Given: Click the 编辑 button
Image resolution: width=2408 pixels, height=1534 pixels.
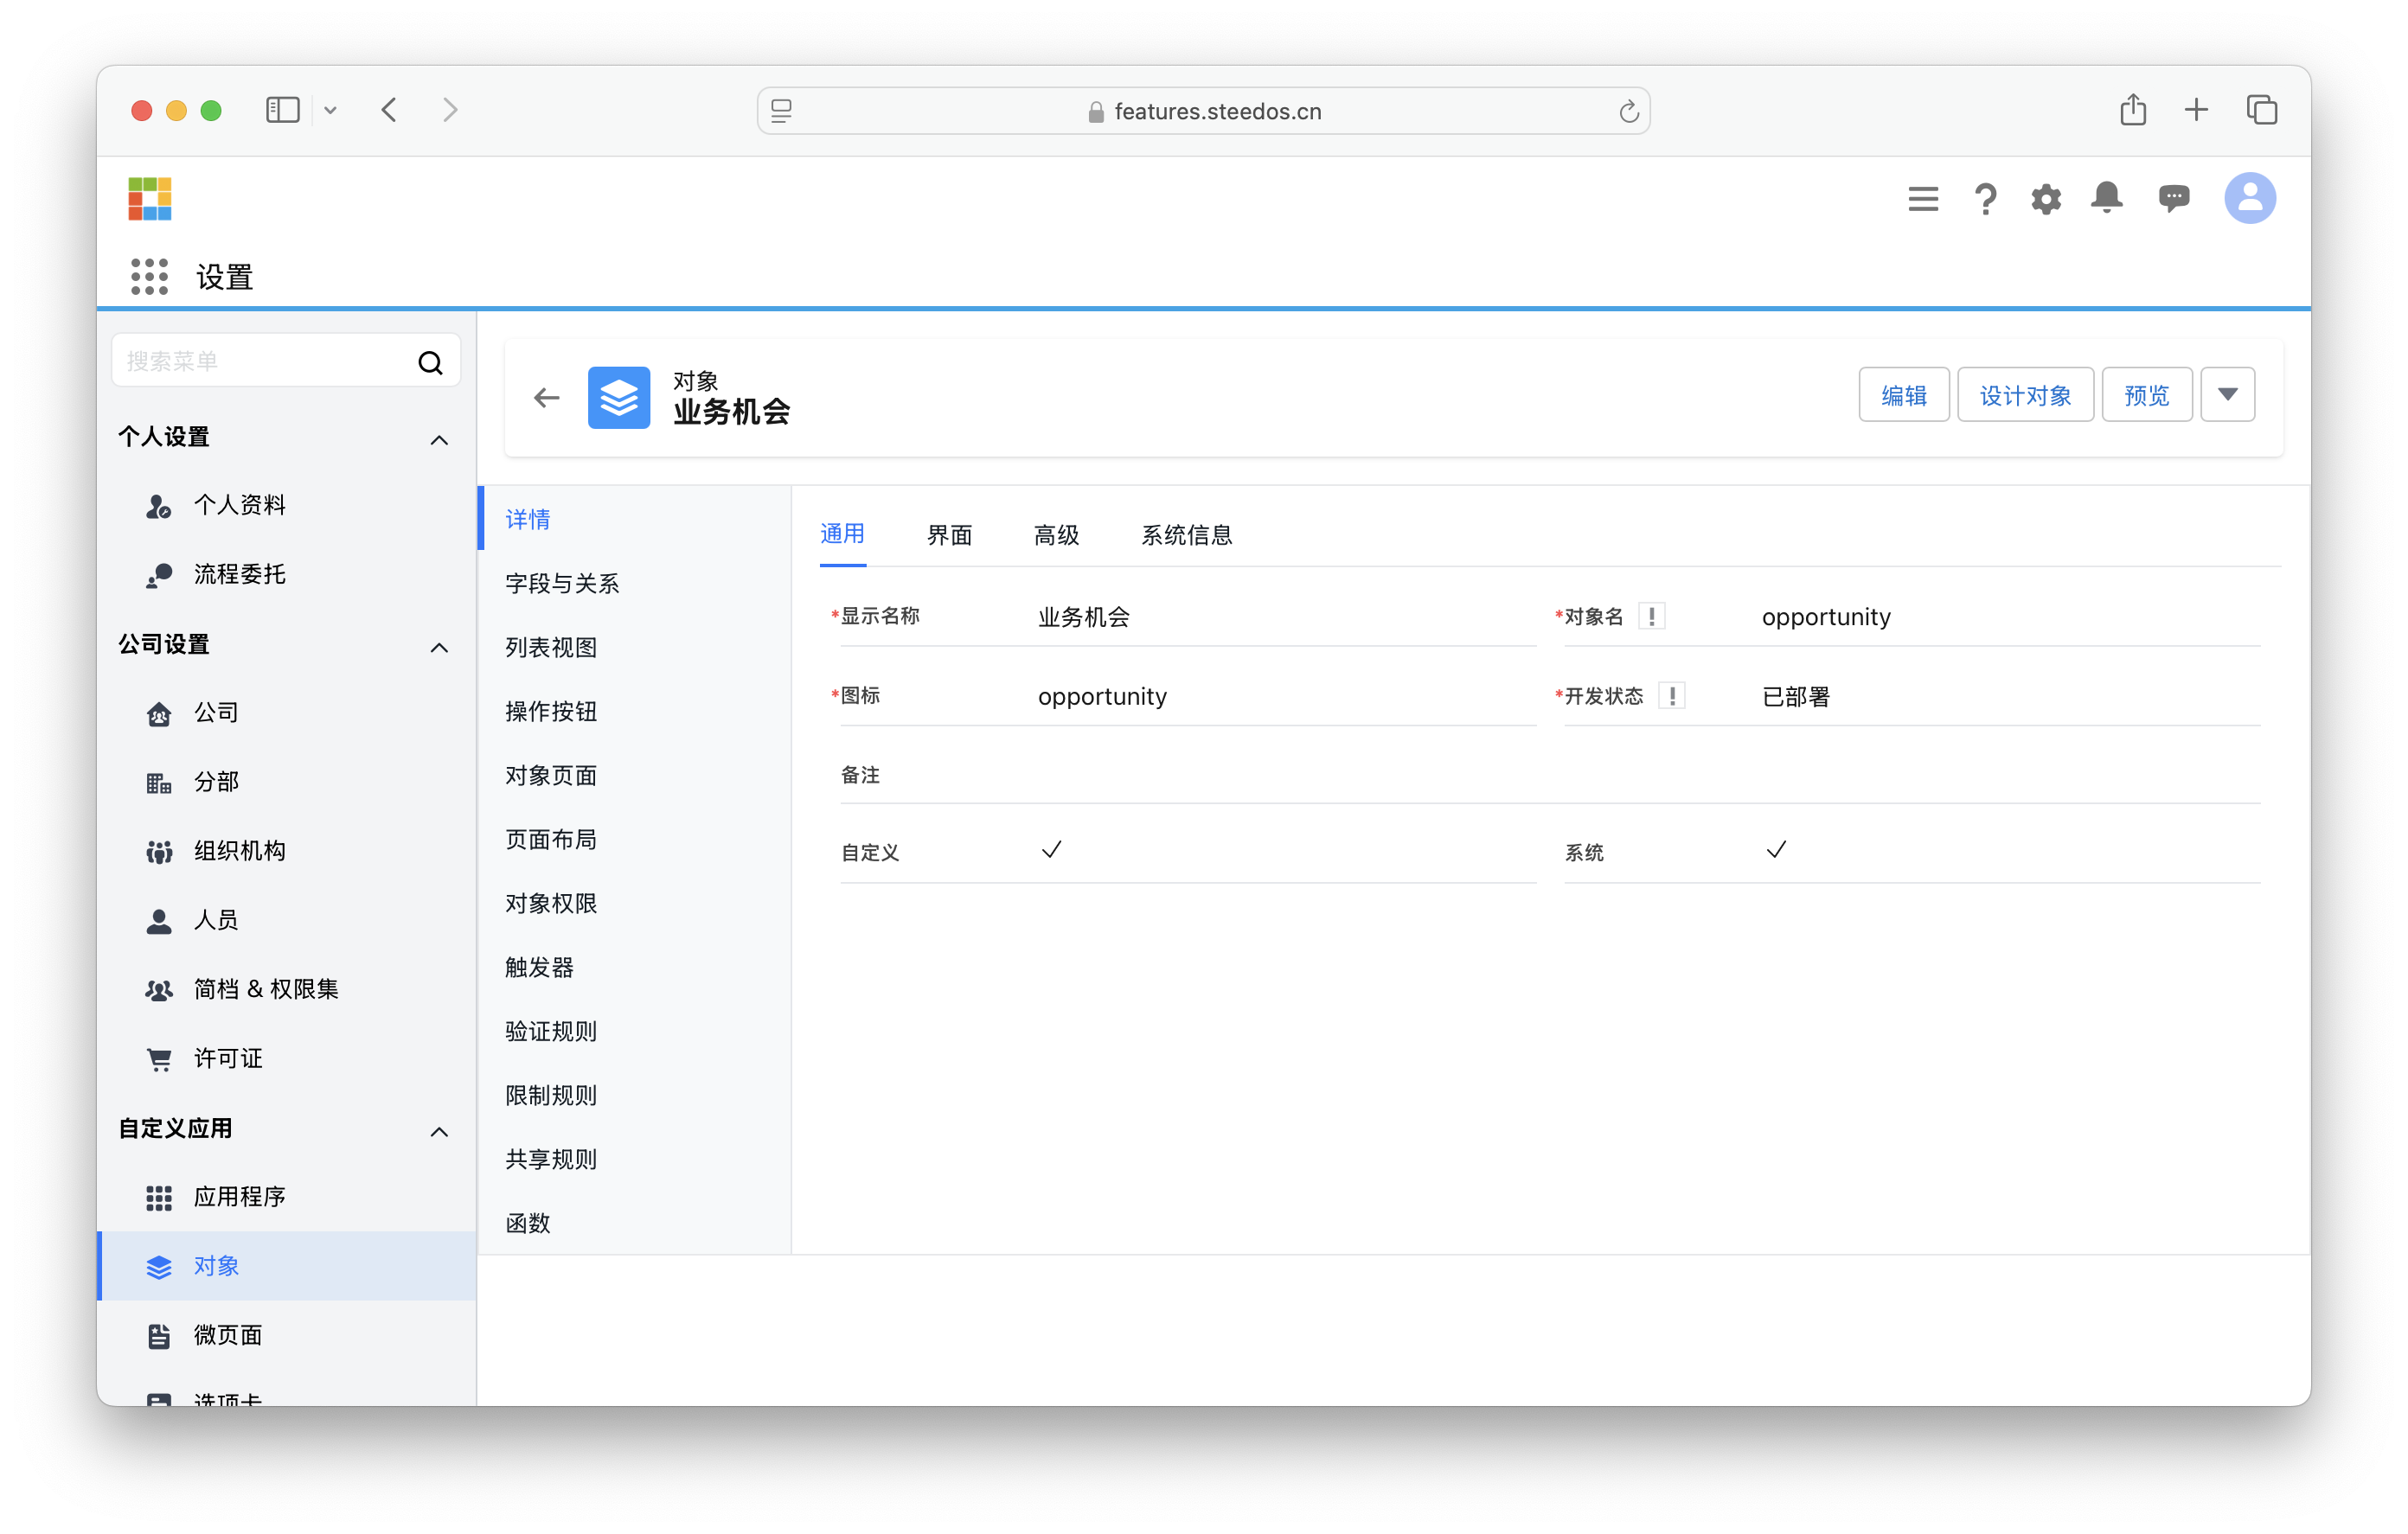Looking at the screenshot, I should click(x=1904, y=395).
